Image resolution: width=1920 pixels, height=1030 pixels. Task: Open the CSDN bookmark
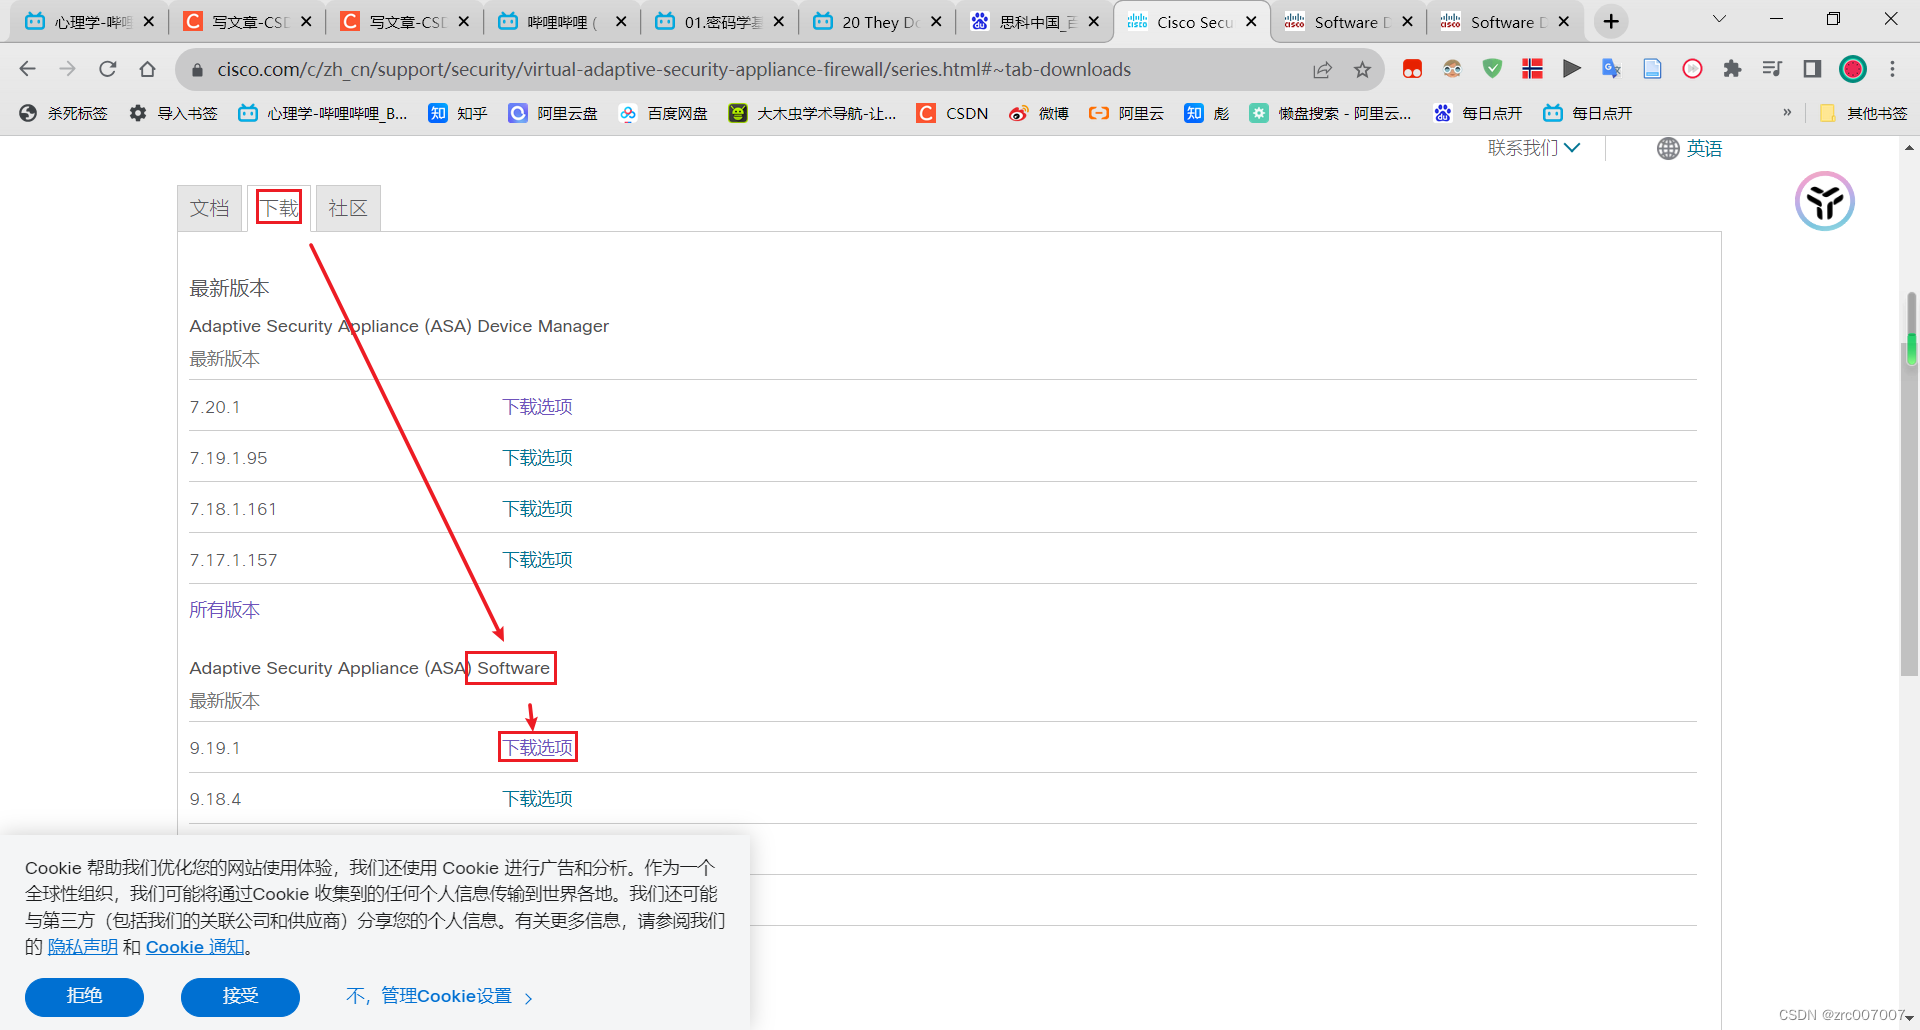coord(953,113)
